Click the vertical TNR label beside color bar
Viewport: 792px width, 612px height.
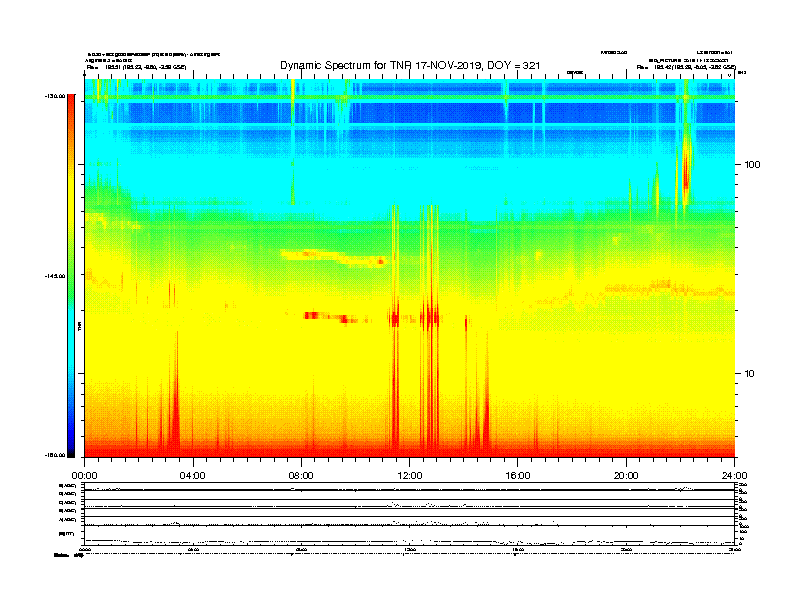pyautogui.click(x=79, y=327)
